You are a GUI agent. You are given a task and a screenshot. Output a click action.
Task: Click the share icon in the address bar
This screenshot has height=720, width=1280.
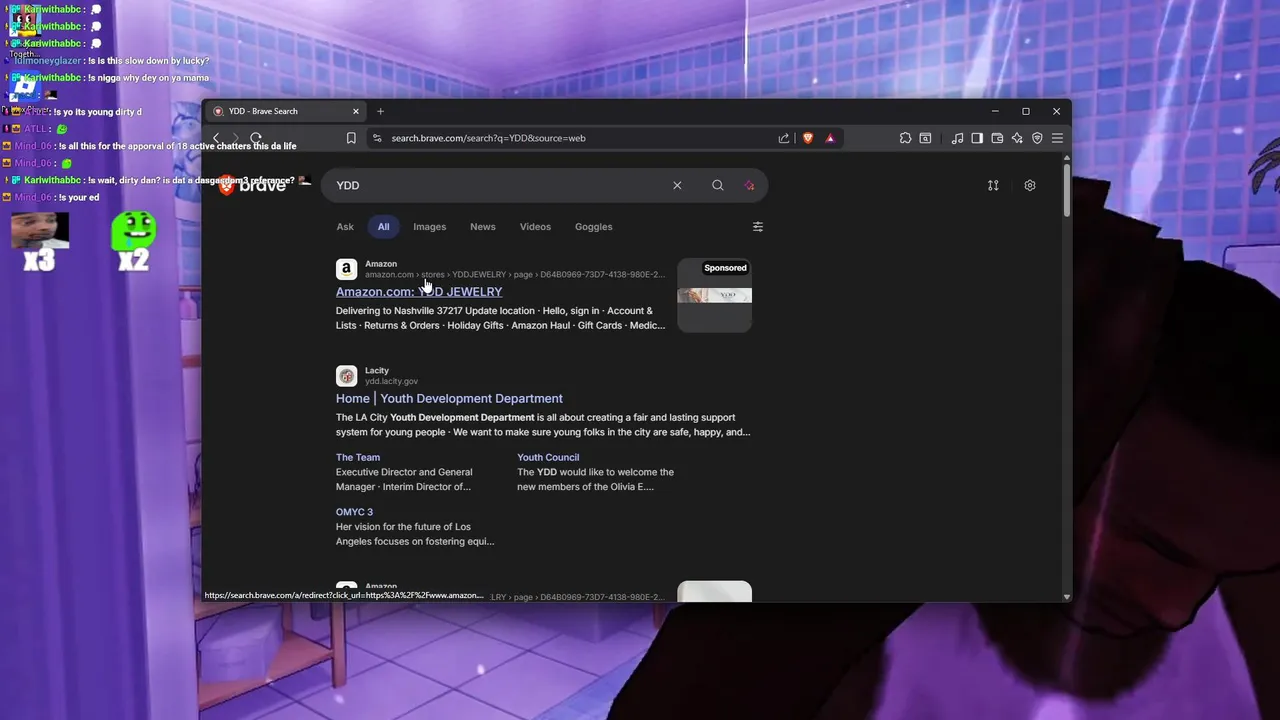point(784,138)
